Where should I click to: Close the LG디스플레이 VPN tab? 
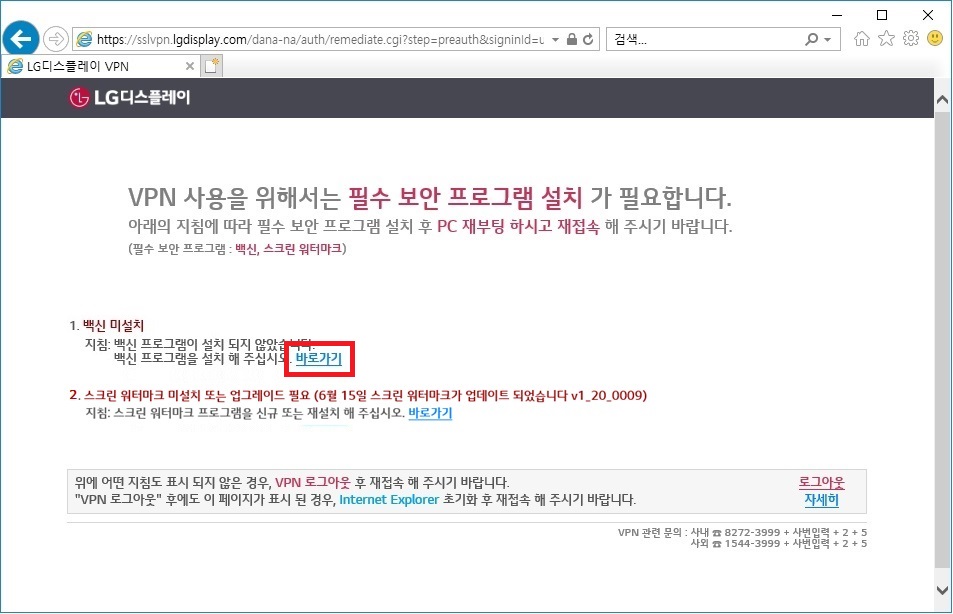coord(190,66)
